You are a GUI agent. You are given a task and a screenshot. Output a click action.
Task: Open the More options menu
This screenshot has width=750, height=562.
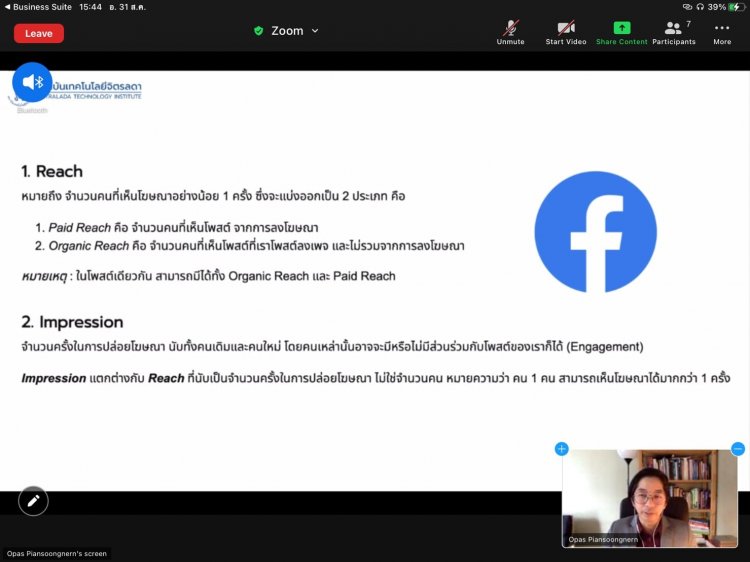(x=722, y=33)
